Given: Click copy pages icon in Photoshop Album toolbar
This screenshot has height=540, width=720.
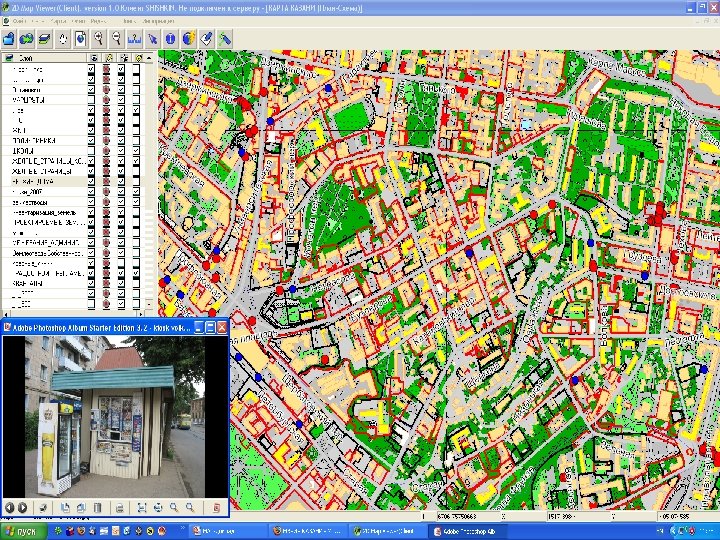Looking at the screenshot, I should click(x=65, y=507).
